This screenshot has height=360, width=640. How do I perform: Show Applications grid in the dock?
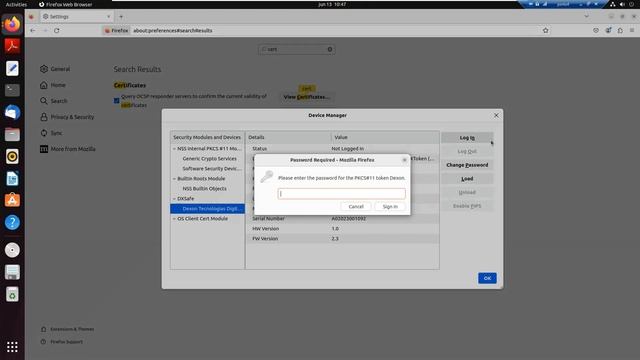pyautogui.click(x=12, y=347)
